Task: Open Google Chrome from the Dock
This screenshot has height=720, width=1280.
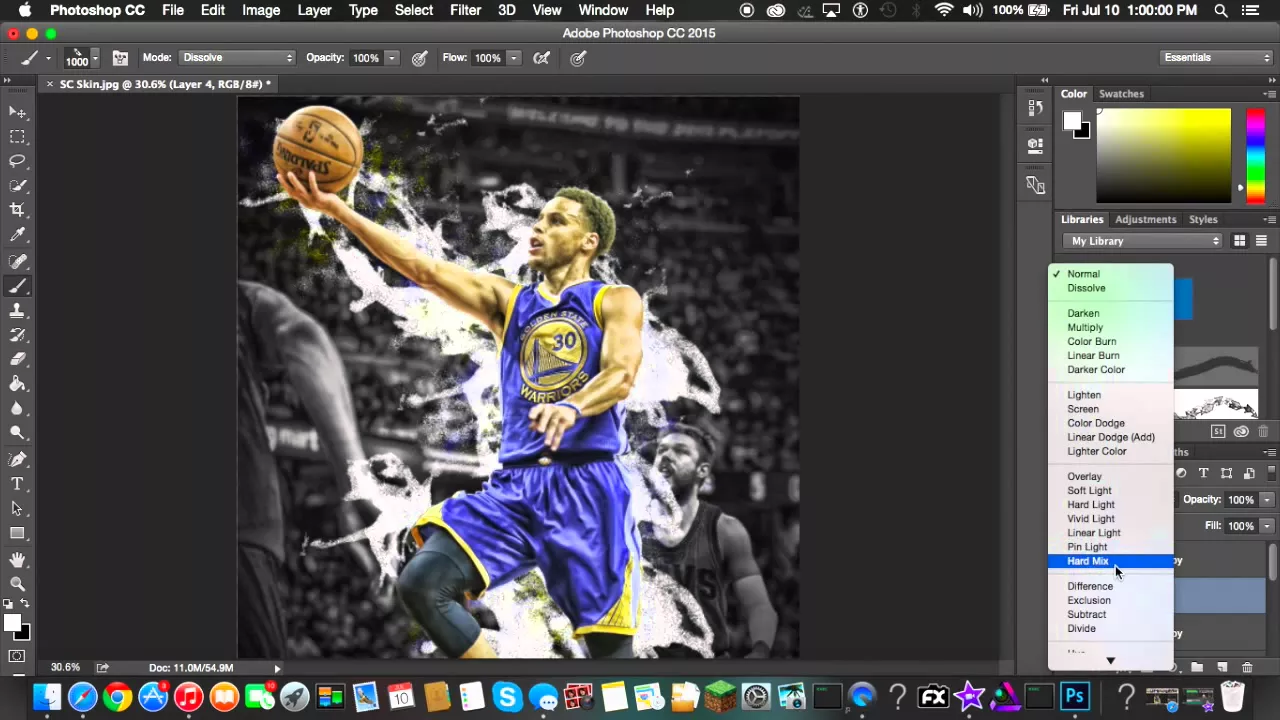Action: [117, 696]
